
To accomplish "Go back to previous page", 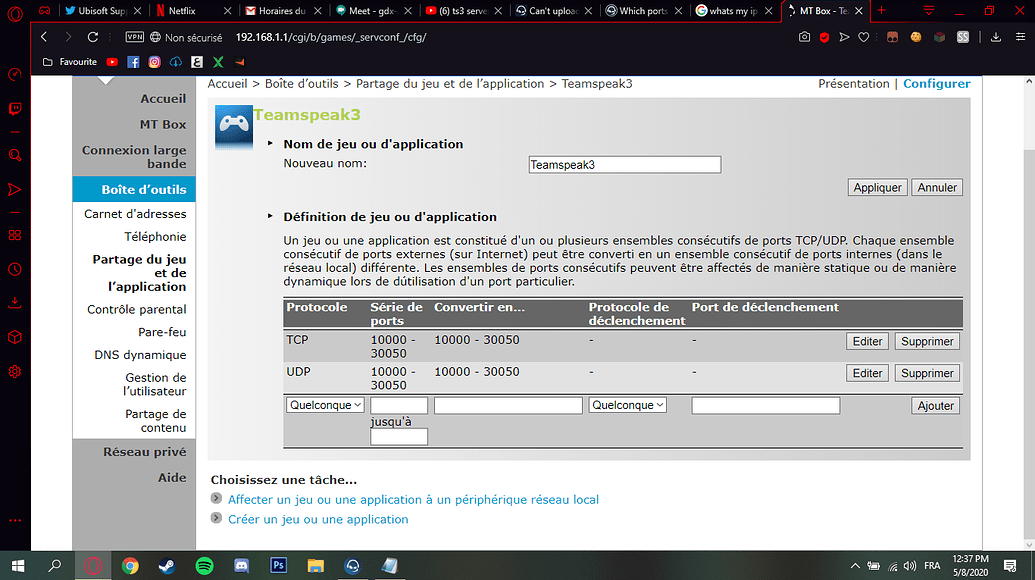I will (x=44, y=37).
